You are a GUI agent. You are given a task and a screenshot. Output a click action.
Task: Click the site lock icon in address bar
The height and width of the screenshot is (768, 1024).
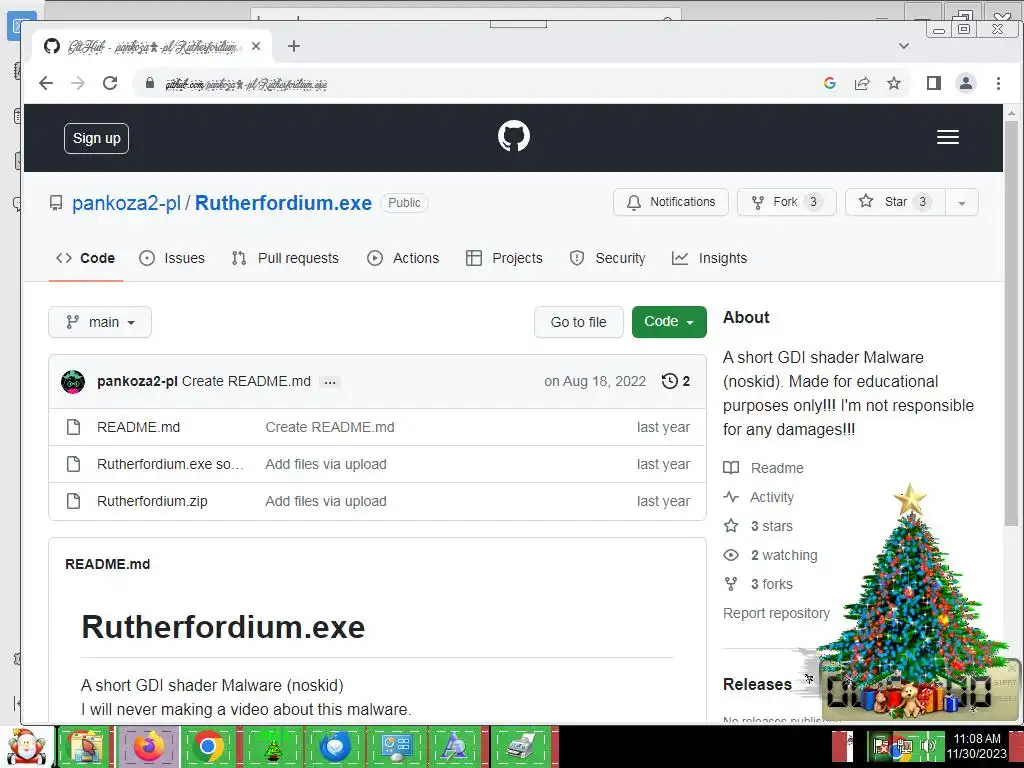pyautogui.click(x=150, y=83)
